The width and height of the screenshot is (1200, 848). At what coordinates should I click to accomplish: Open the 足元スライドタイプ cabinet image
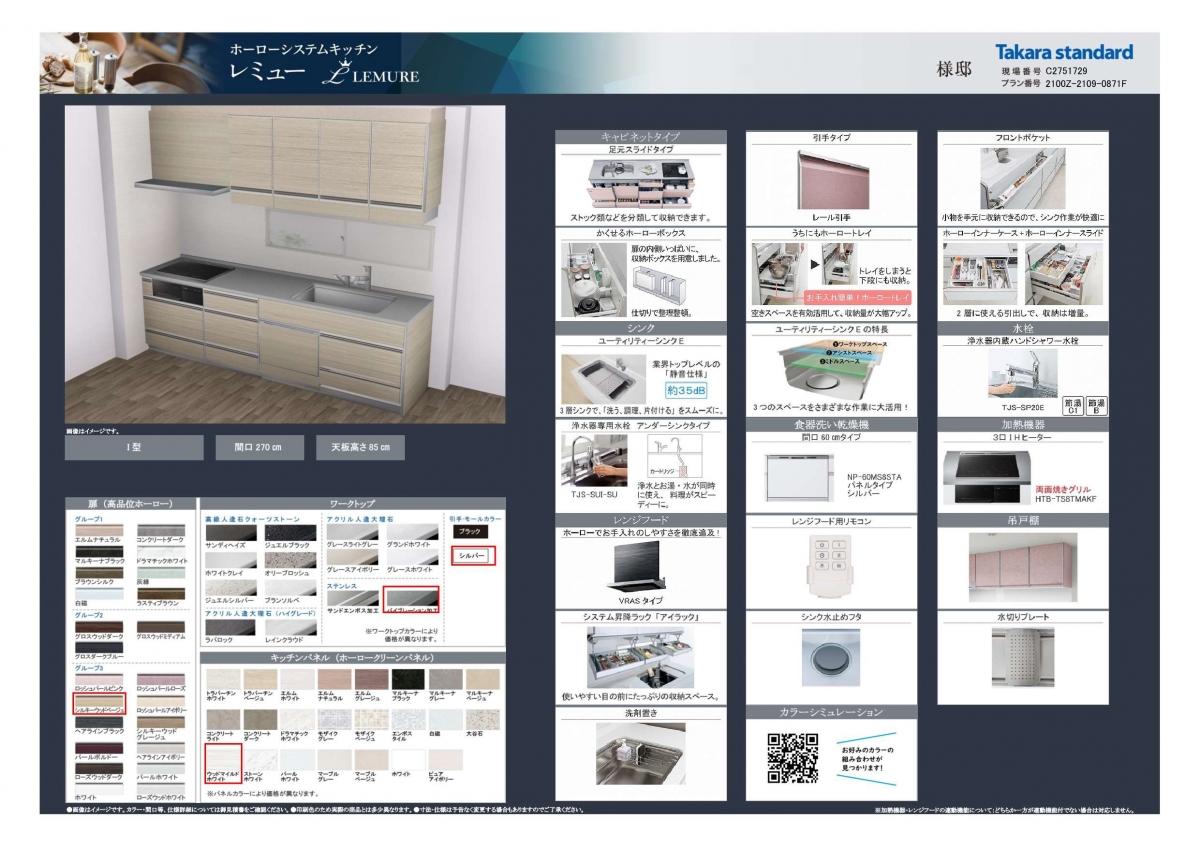pyautogui.click(x=641, y=182)
